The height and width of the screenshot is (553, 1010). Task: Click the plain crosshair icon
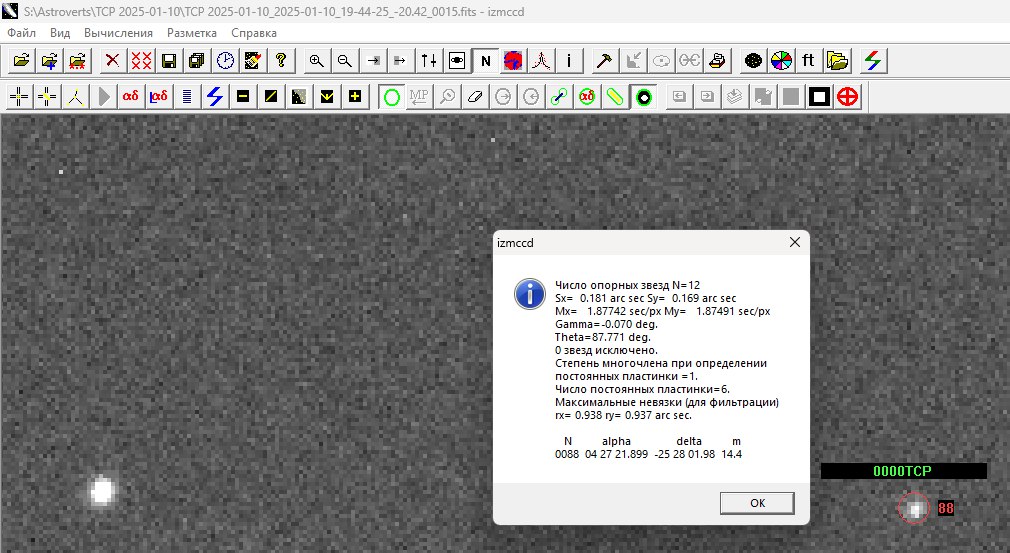pyautogui.click(x=19, y=97)
